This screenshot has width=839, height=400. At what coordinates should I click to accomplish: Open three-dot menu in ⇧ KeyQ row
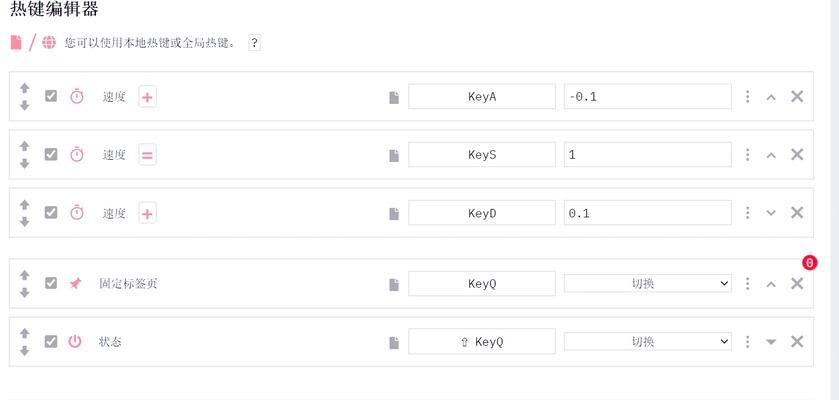[748, 342]
